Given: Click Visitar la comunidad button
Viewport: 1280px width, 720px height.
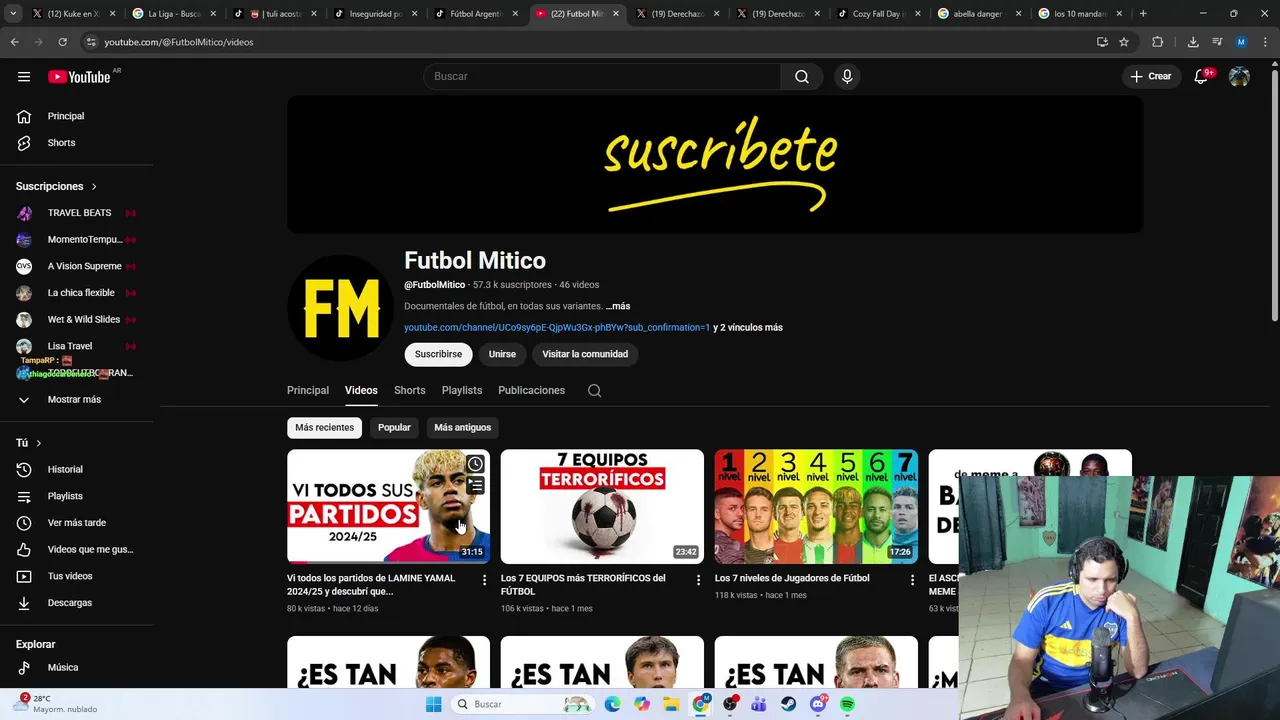Looking at the screenshot, I should [585, 354].
